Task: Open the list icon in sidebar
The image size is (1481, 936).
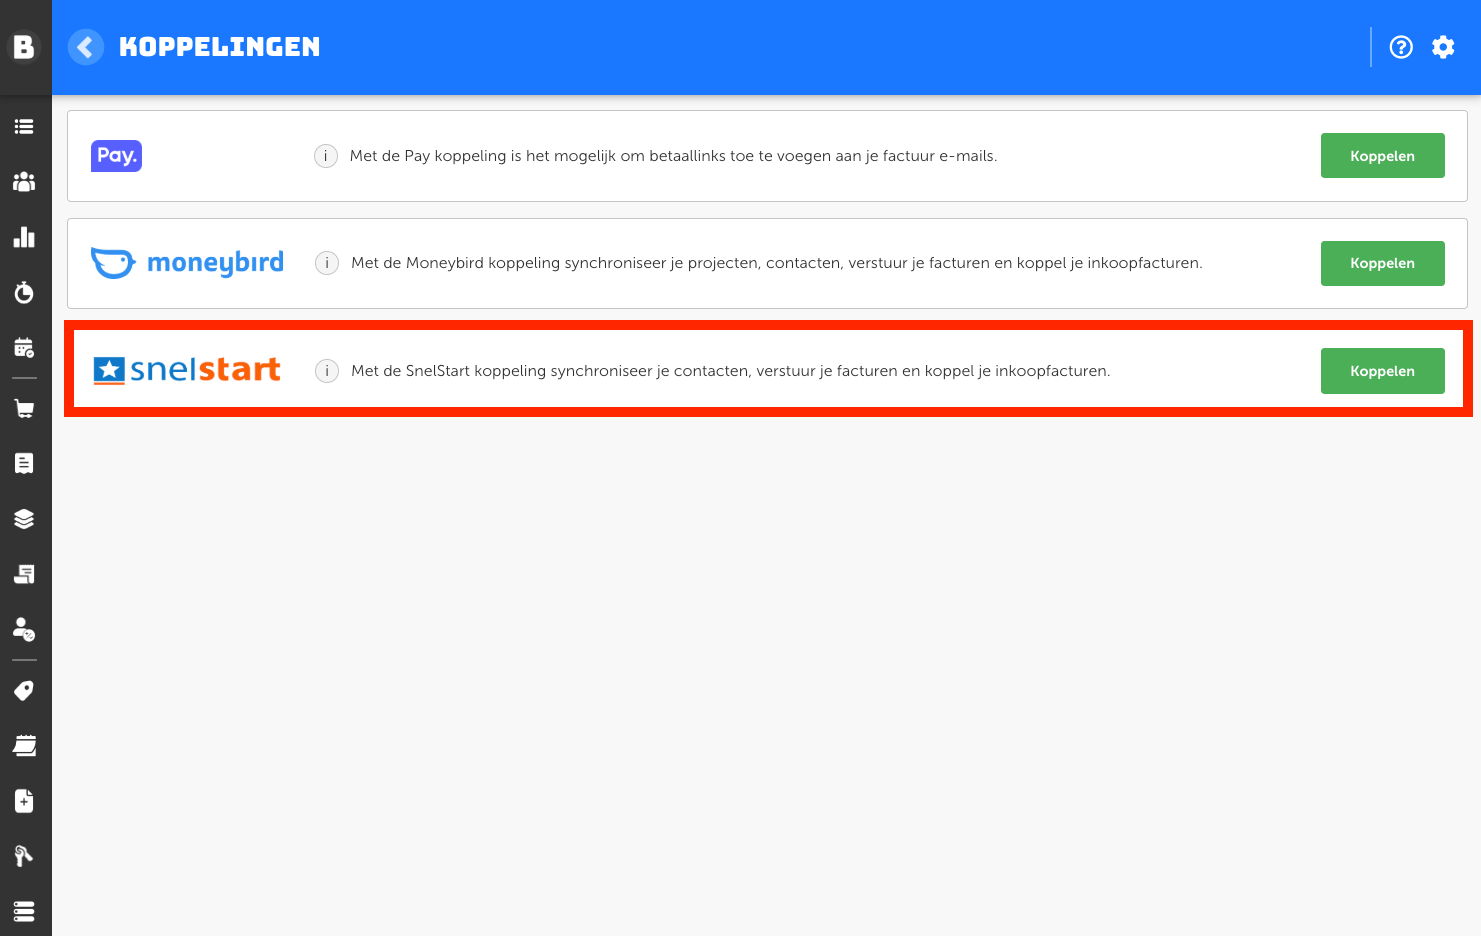Action: 24,126
